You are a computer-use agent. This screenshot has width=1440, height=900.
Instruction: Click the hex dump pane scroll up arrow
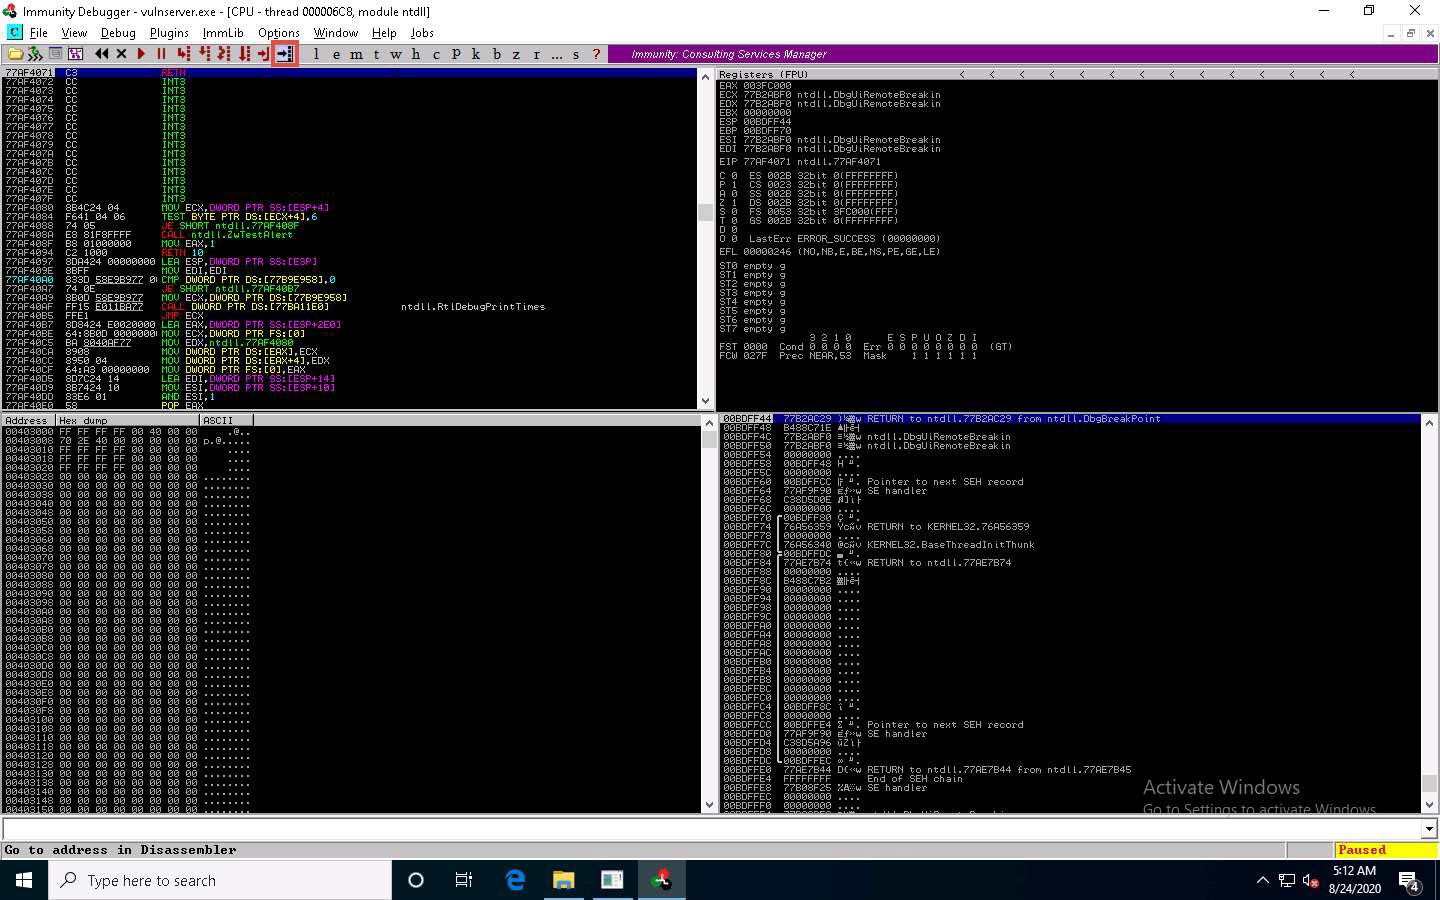pos(709,424)
